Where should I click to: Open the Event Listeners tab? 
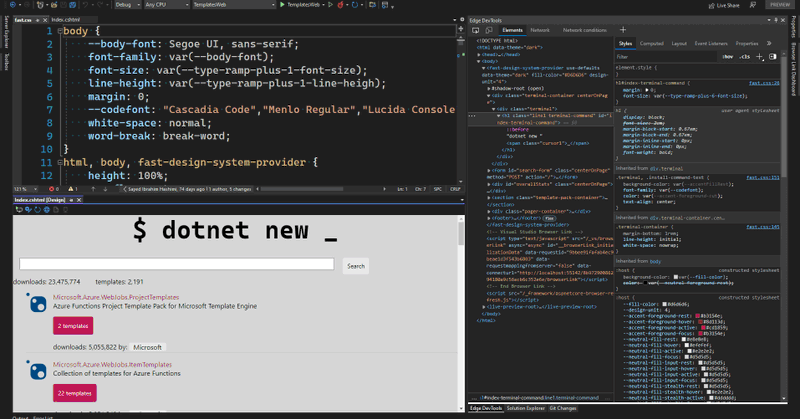[711, 43]
